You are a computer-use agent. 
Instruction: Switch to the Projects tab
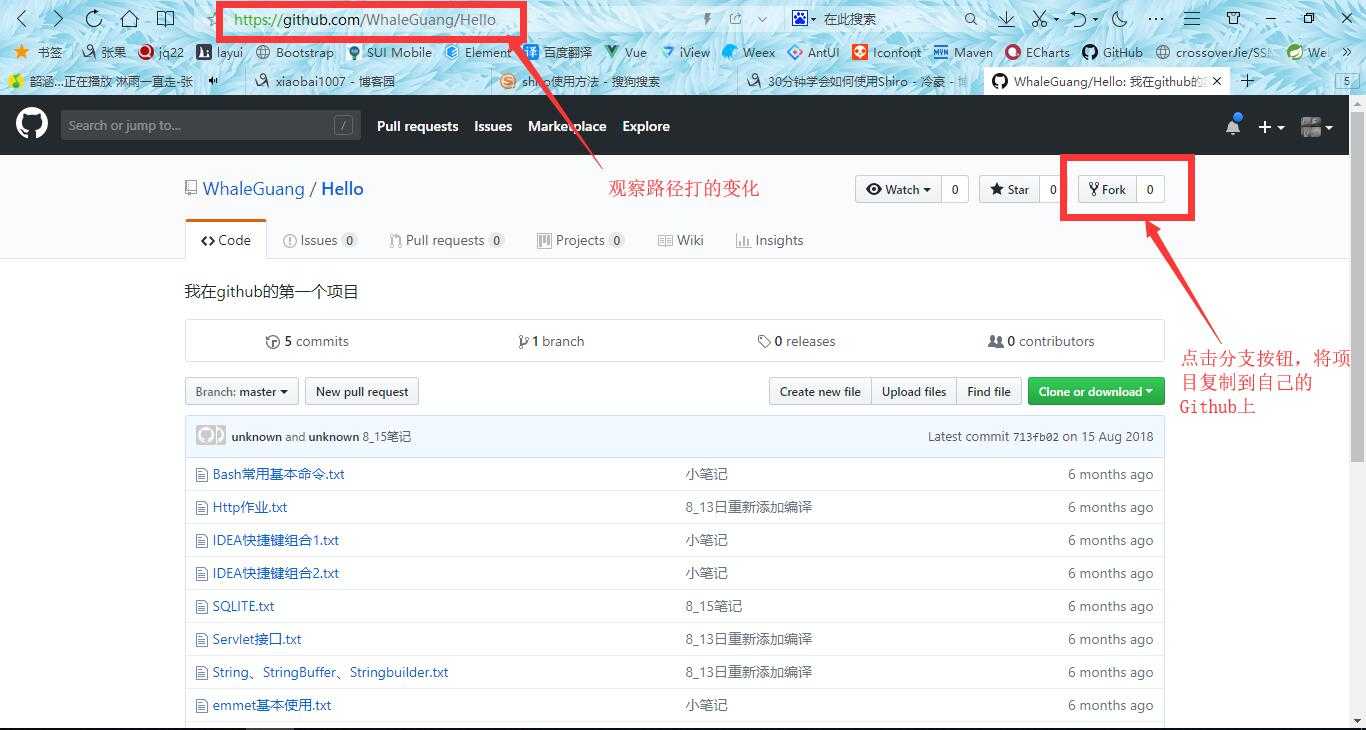581,240
